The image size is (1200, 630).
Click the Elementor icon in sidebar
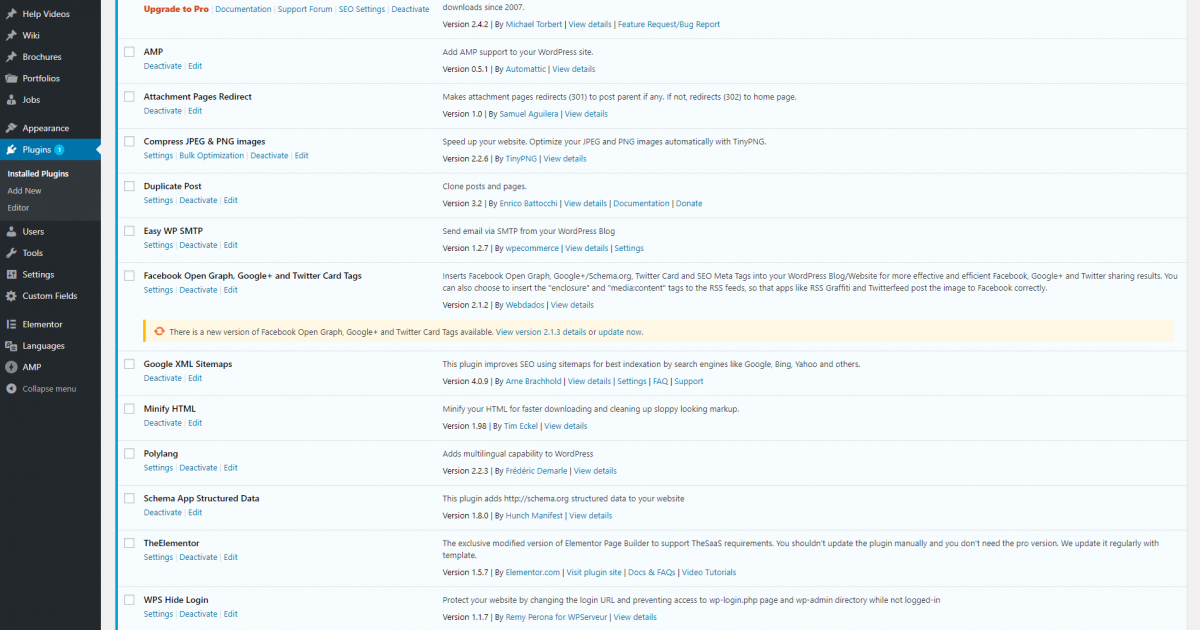[11, 324]
